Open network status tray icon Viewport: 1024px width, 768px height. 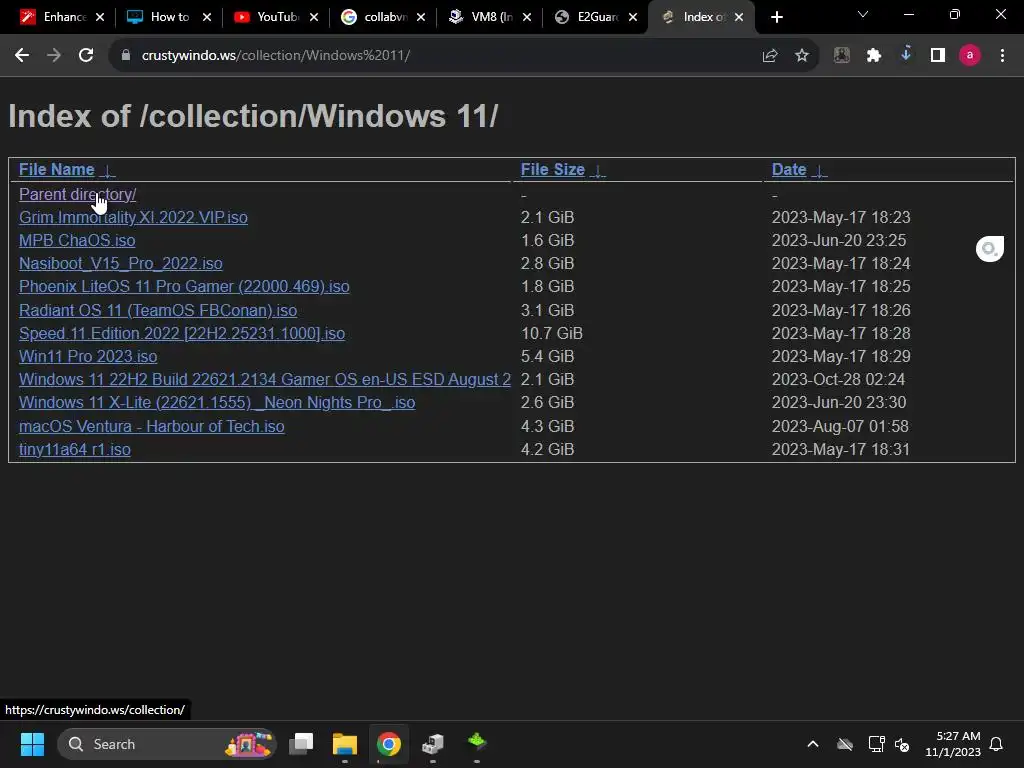(876, 744)
